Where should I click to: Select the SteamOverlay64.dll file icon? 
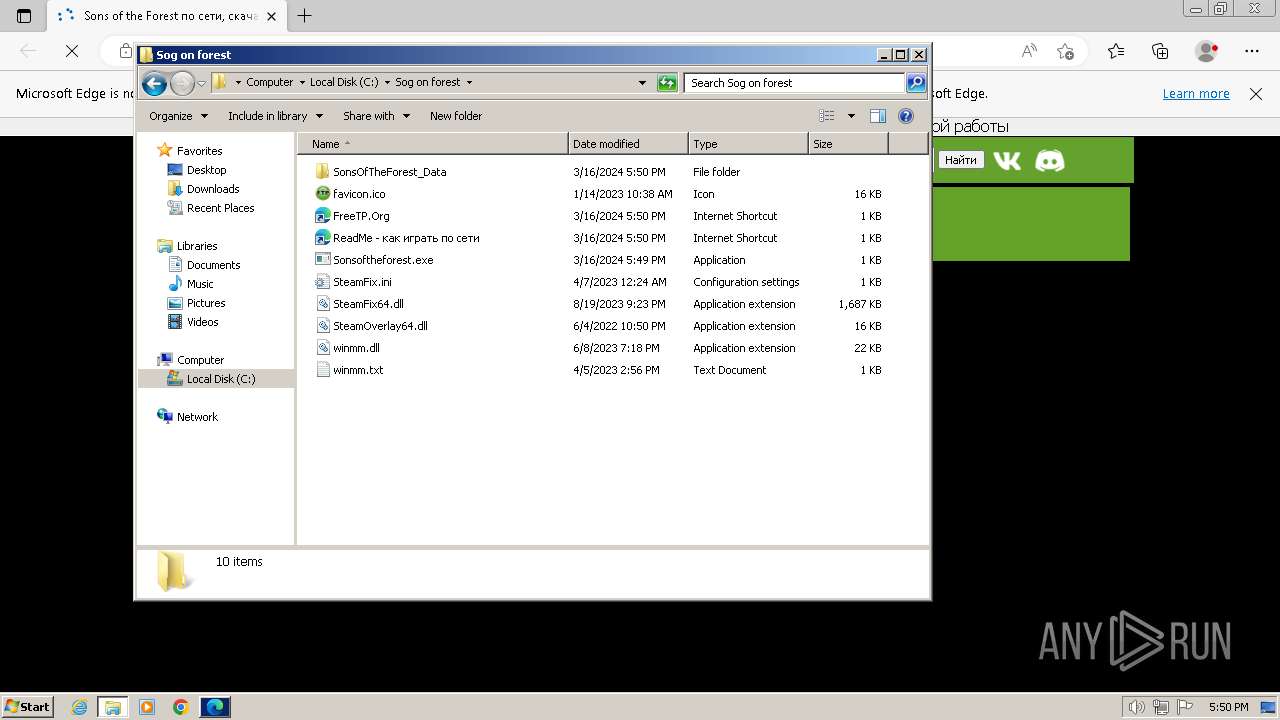[x=322, y=326]
